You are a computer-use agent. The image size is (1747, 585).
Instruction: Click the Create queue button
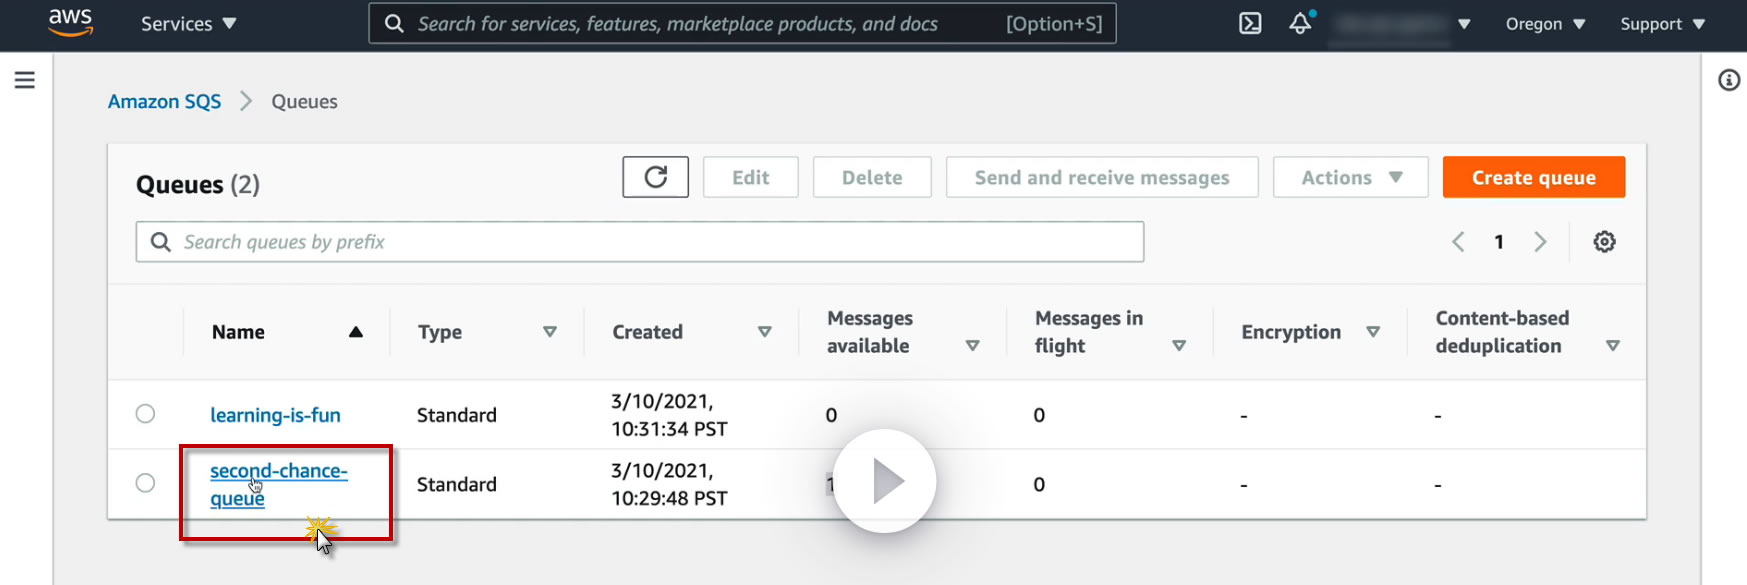tap(1533, 177)
